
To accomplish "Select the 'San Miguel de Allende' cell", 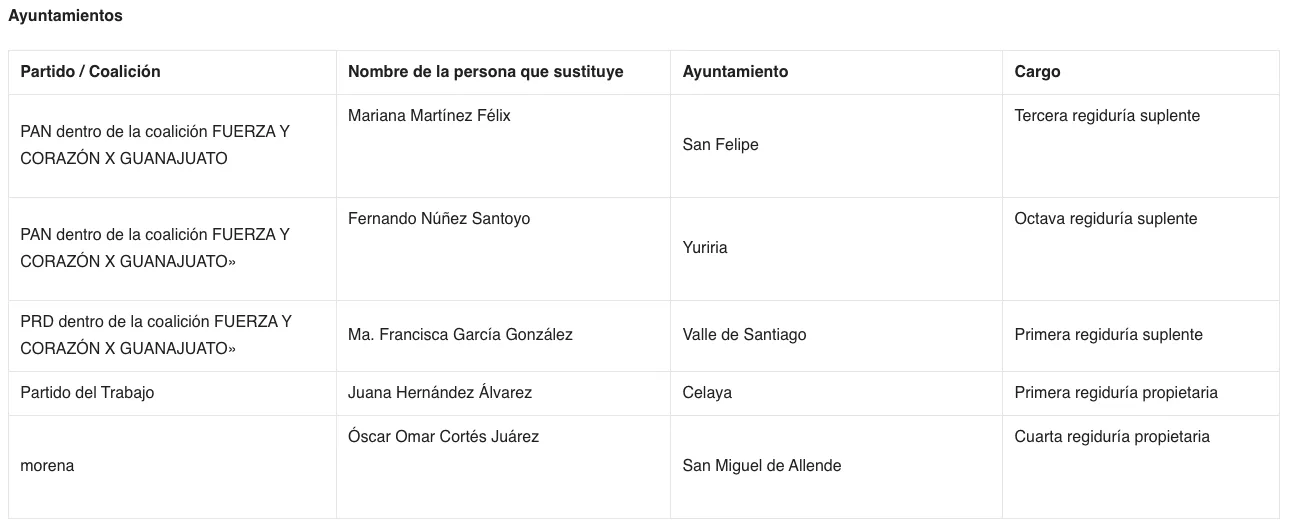I will pos(761,466).
